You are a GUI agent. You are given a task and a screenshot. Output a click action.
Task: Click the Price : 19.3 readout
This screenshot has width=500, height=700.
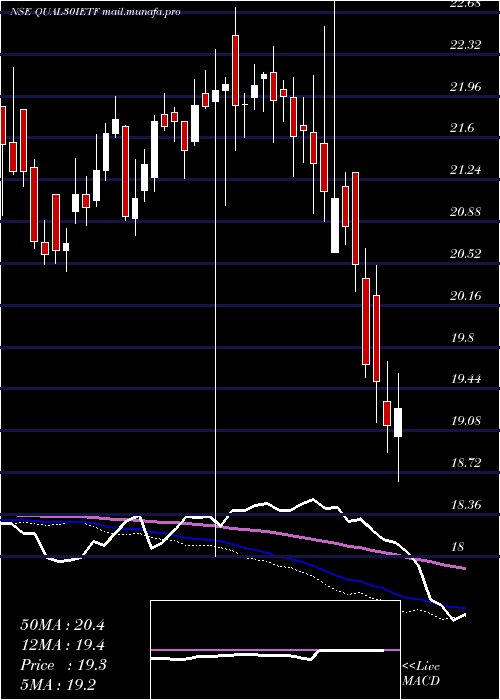click(63, 665)
